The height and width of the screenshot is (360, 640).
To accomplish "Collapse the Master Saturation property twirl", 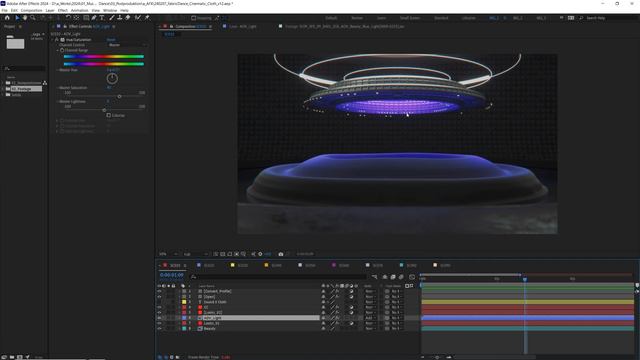I will click(57, 88).
